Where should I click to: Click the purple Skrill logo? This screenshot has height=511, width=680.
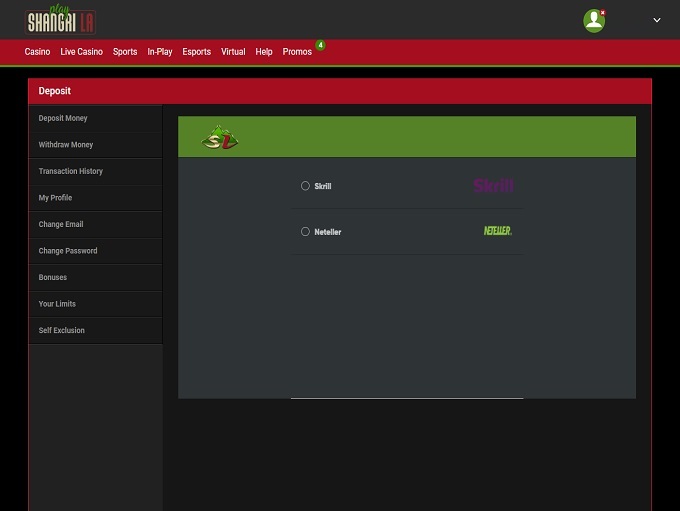point(493,186)
